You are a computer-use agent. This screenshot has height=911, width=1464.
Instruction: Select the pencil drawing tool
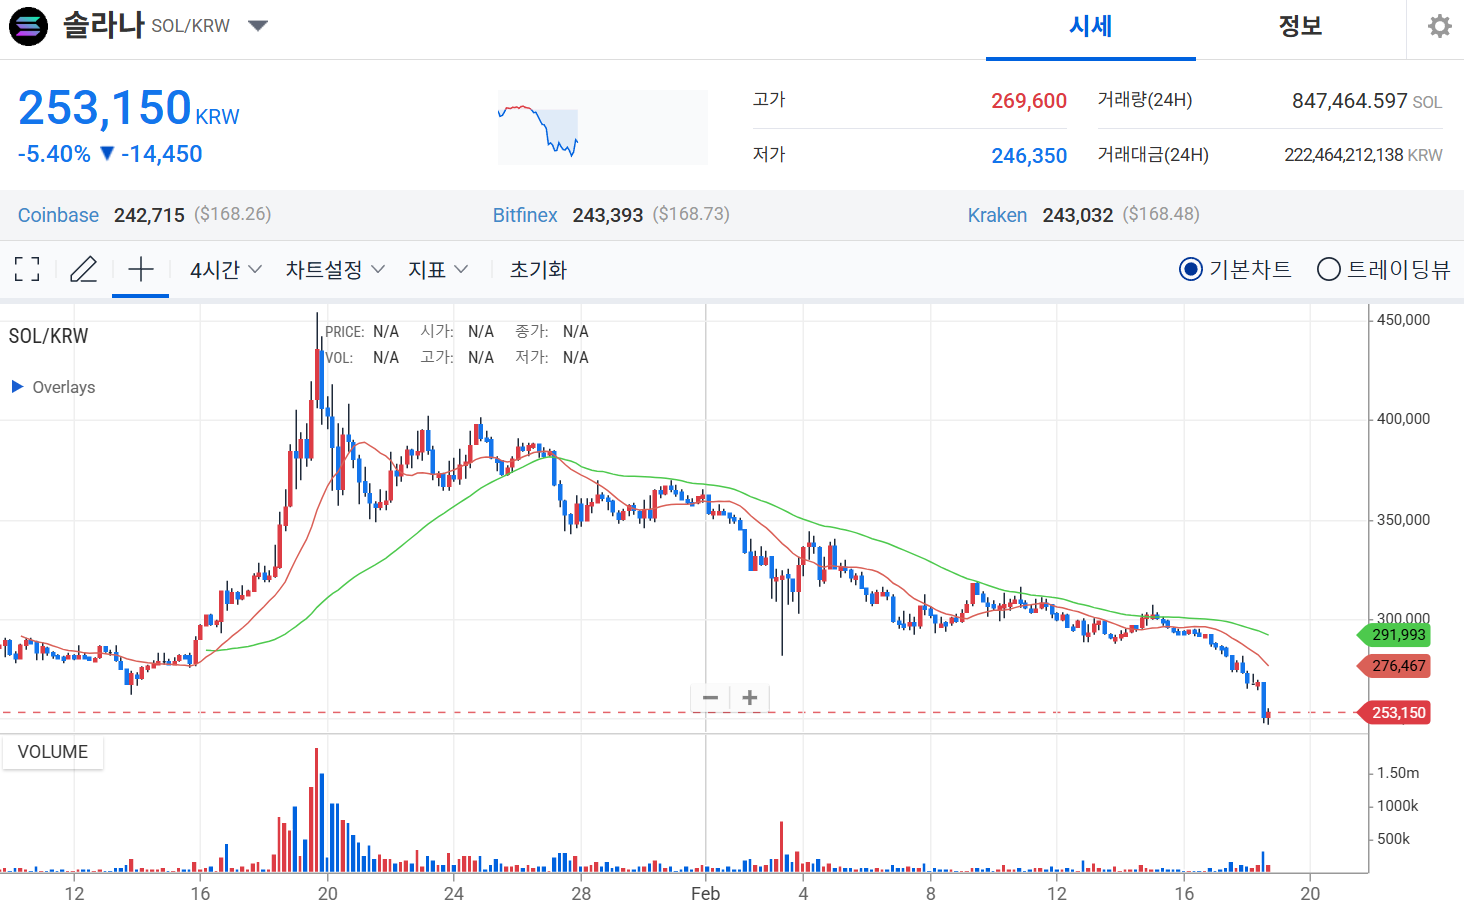(x=84, y=269)
